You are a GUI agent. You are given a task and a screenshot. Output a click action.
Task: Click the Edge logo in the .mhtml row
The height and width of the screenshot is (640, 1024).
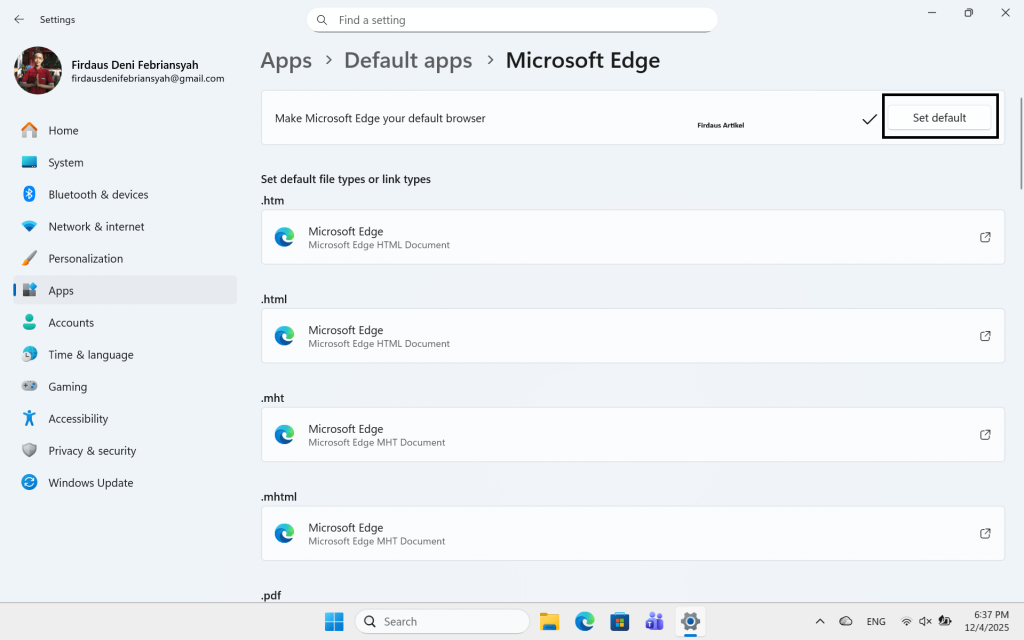284,534
